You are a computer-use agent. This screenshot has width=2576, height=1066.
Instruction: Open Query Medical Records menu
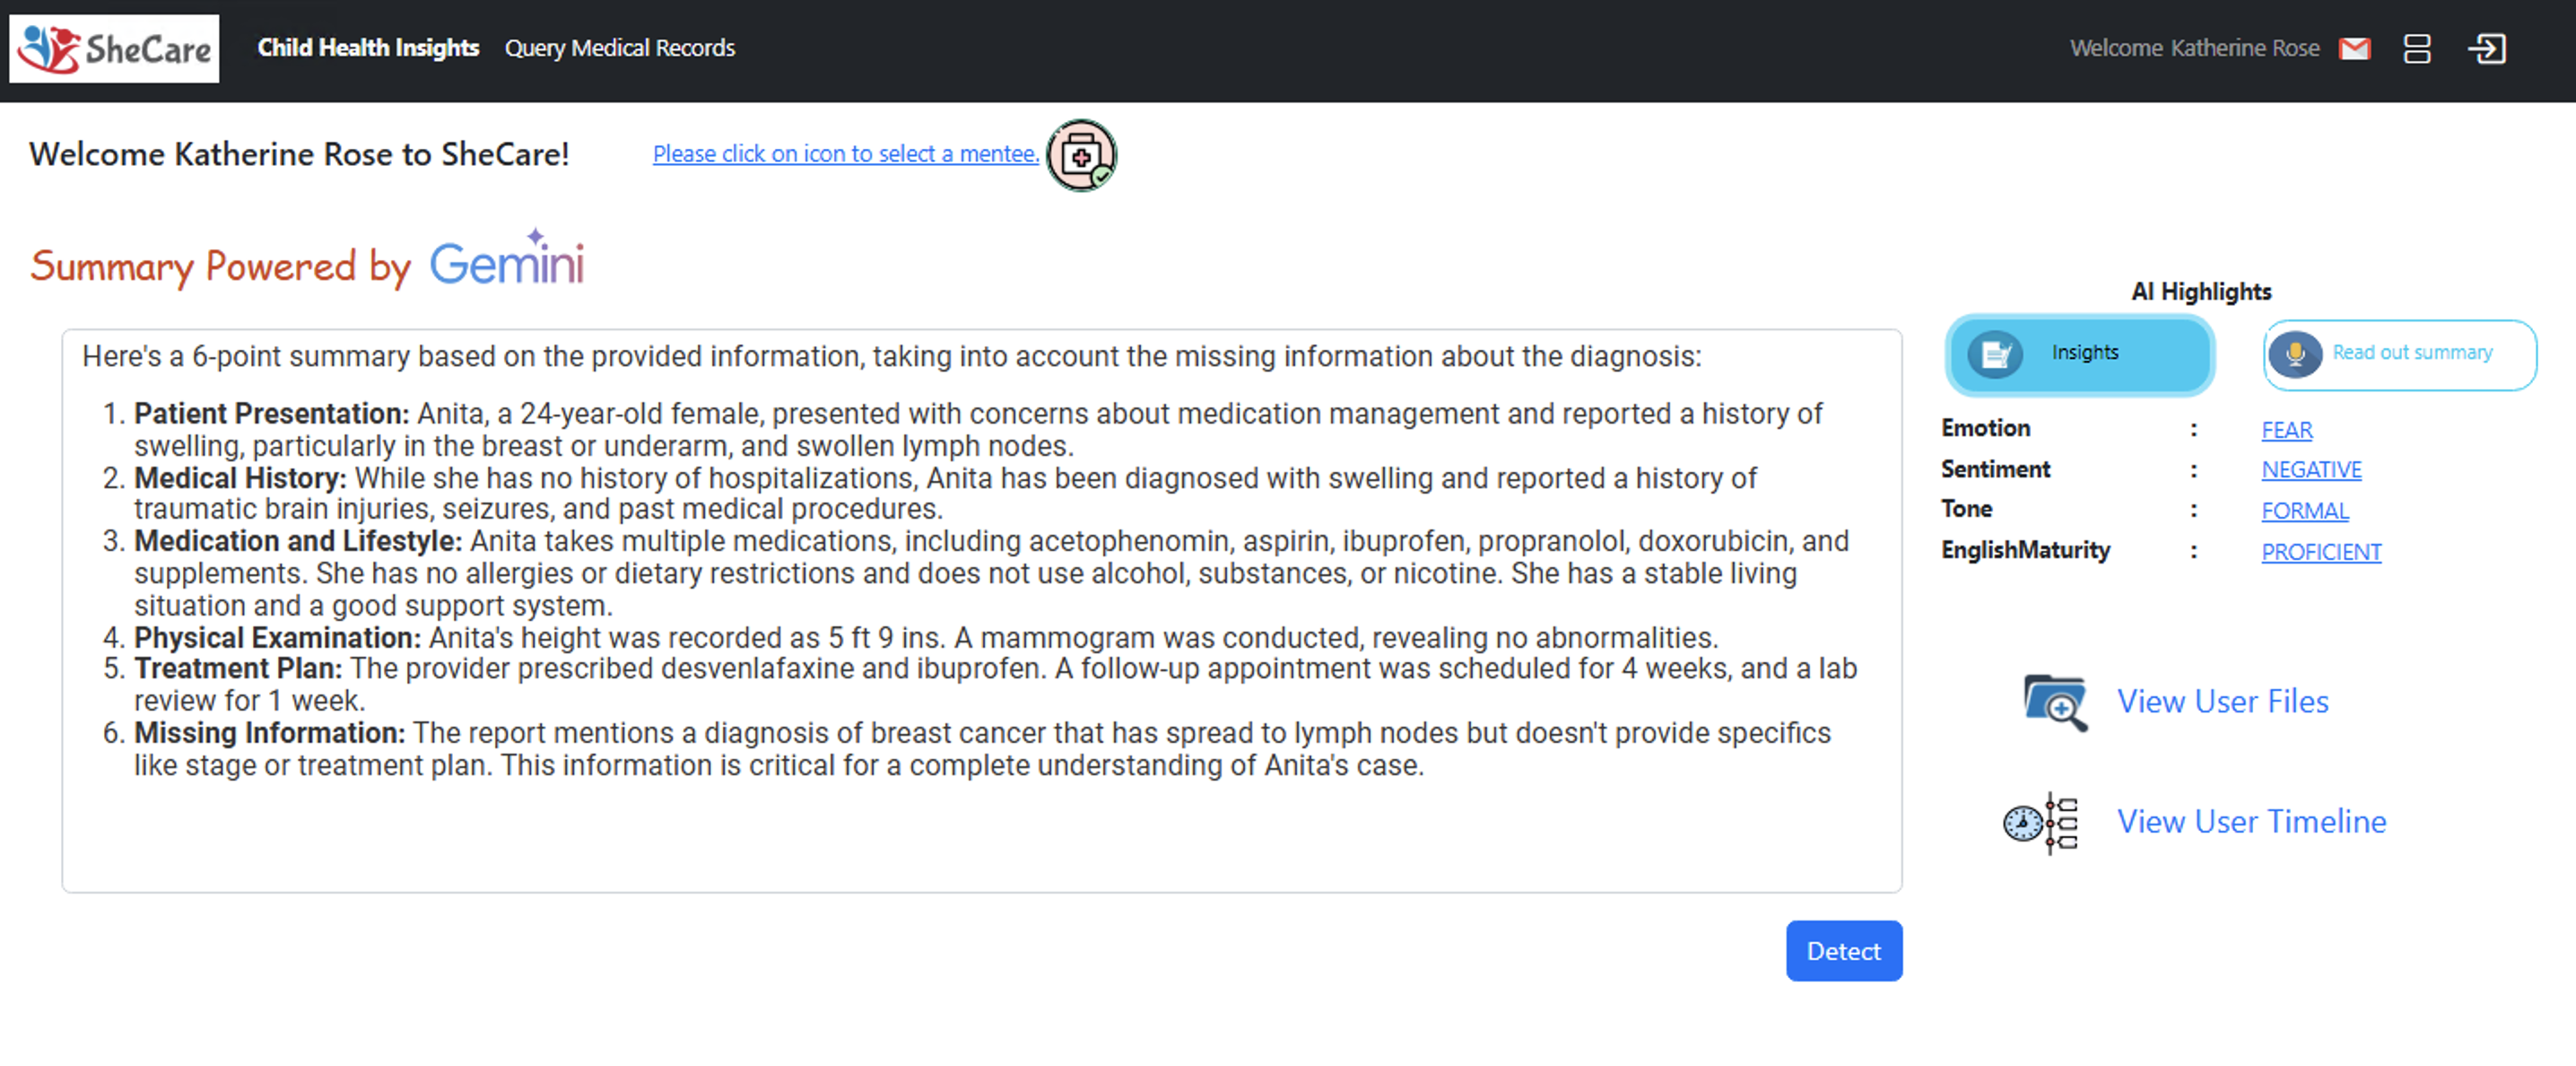click(x=619, y=48)
